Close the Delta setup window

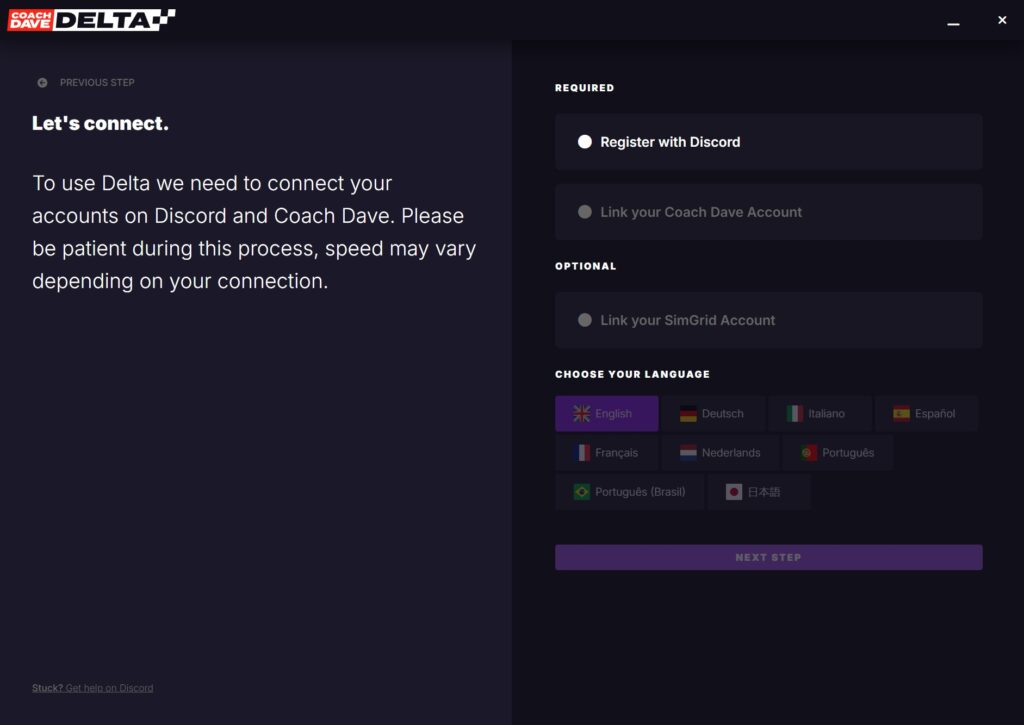pyautogui.click(x=1002, y=20)
